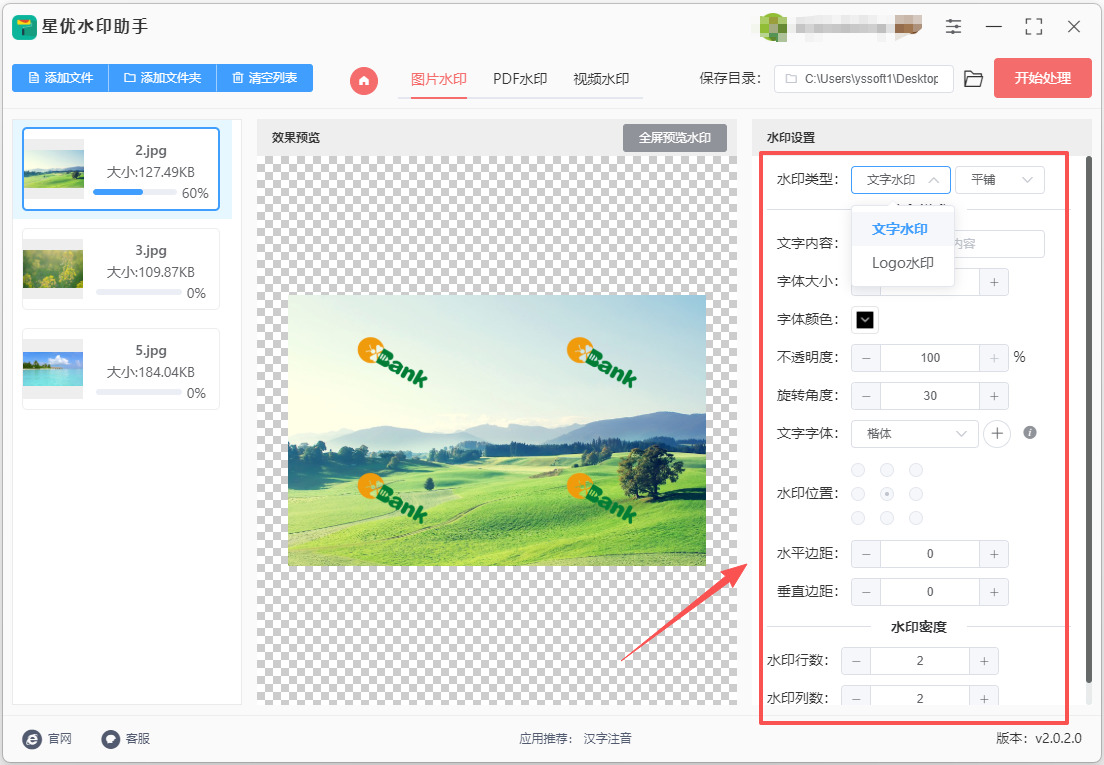
Task: Decrease watermark rows with minus button
Action: [x=856, y=661]
